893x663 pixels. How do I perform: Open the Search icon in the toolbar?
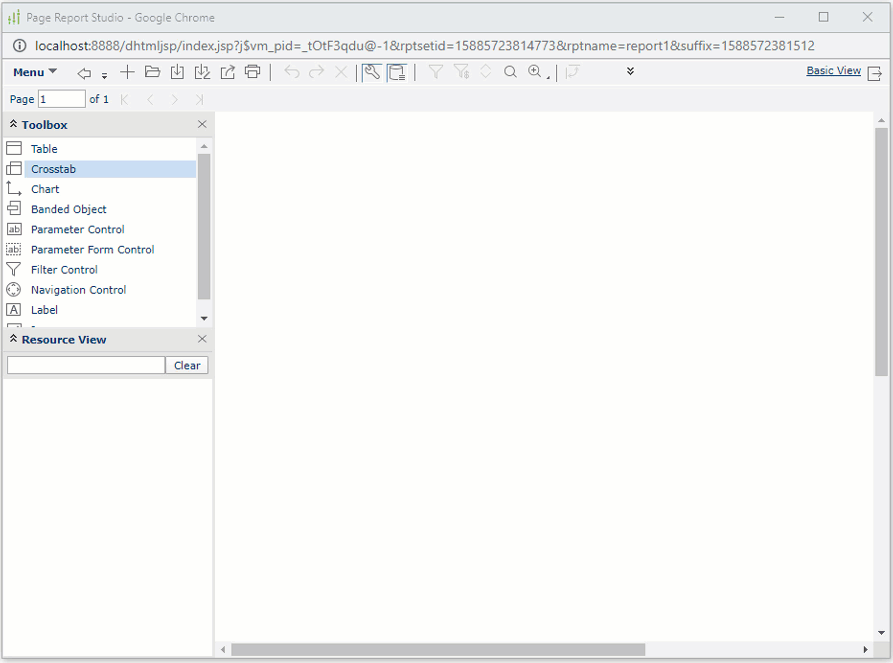pyautogui.click(x=509, y=72)
